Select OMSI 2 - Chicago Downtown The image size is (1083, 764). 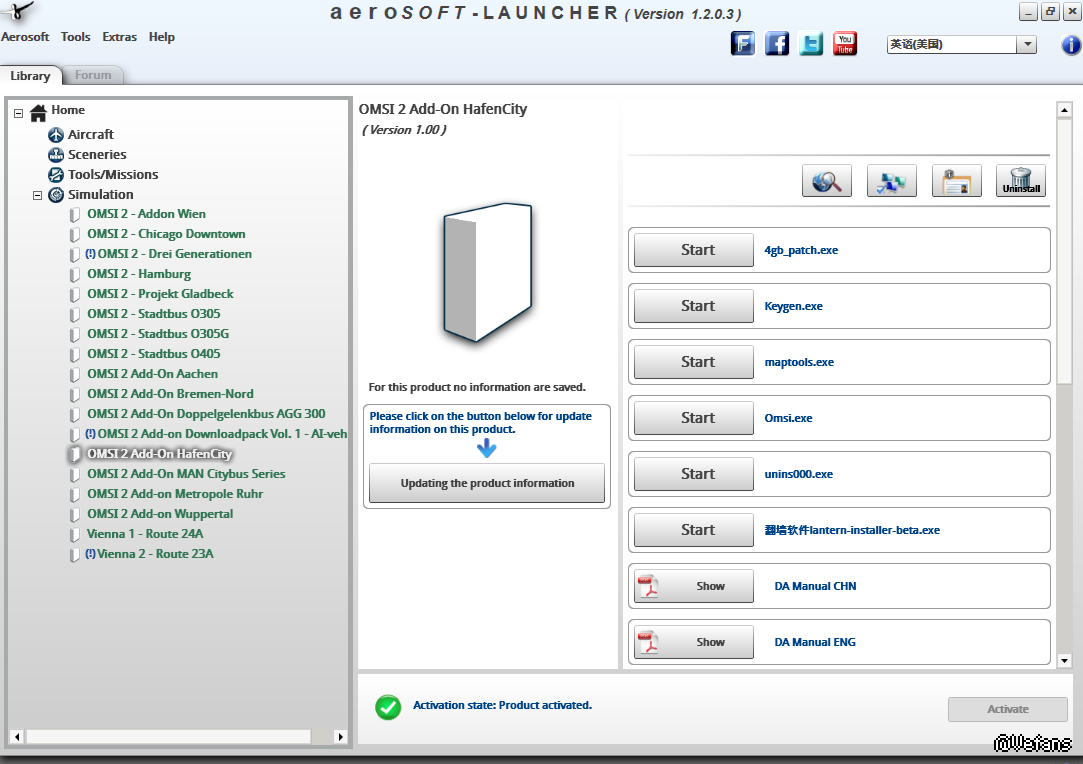(x=166, y=234)
